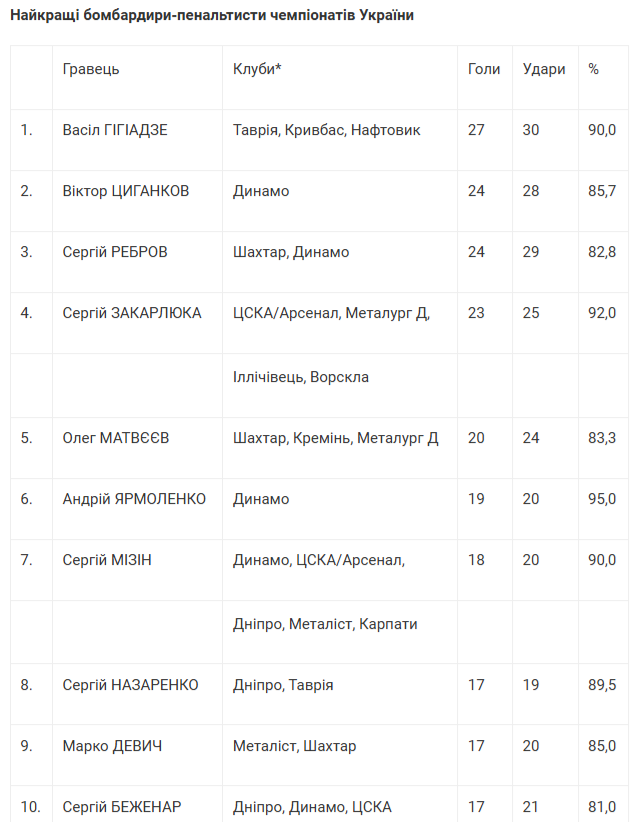
Task: Click the clubs cell Таврія, Кривбас, Нафтовик
Action: click(x=327, y=130)
